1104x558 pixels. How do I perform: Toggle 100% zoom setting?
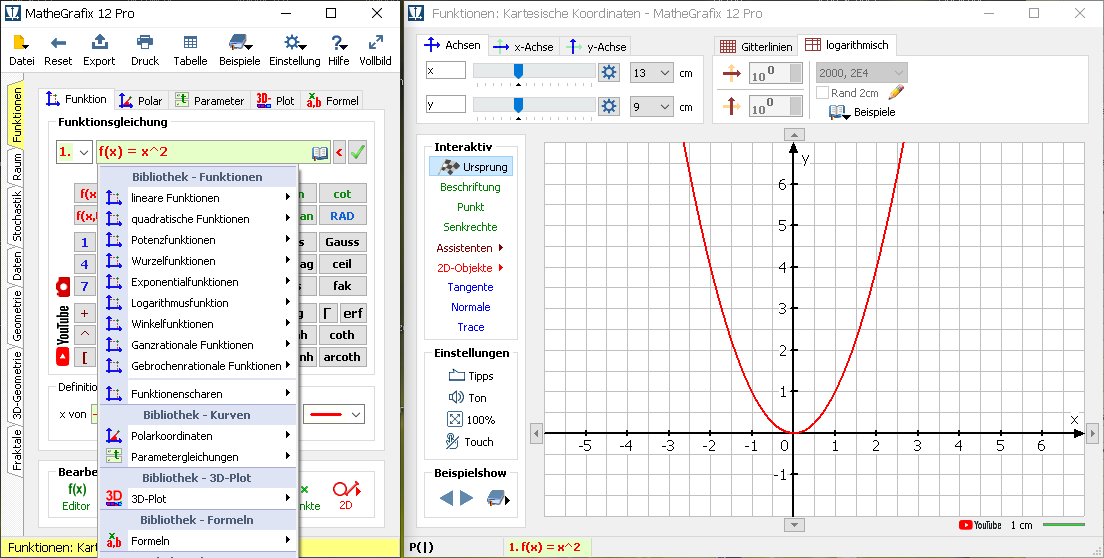click(471, 419)
